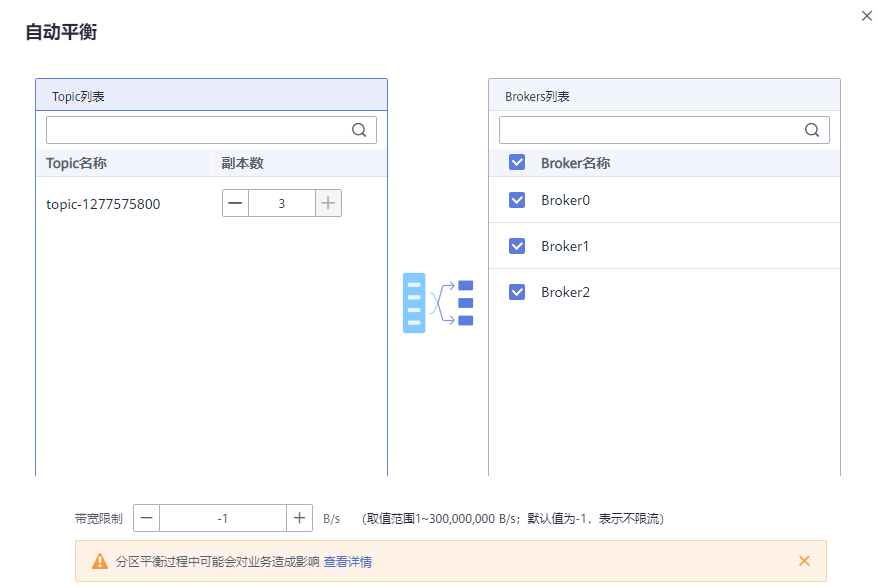The width and height of the screenshot is (878, 587).
Task: Toggle the select-all Broker名称 checkbox
Action: pos(516,162)
